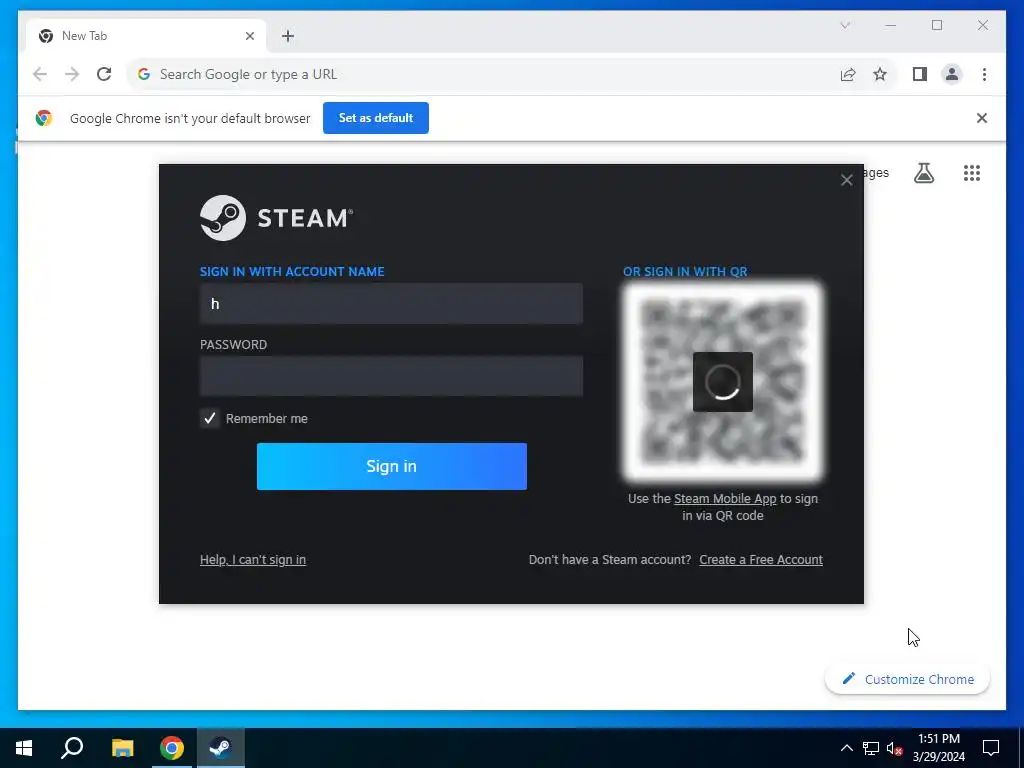This screenshot has width=1024, height=768.
Task: Minimize the Chrome window
Action: (x=890, y=25)
